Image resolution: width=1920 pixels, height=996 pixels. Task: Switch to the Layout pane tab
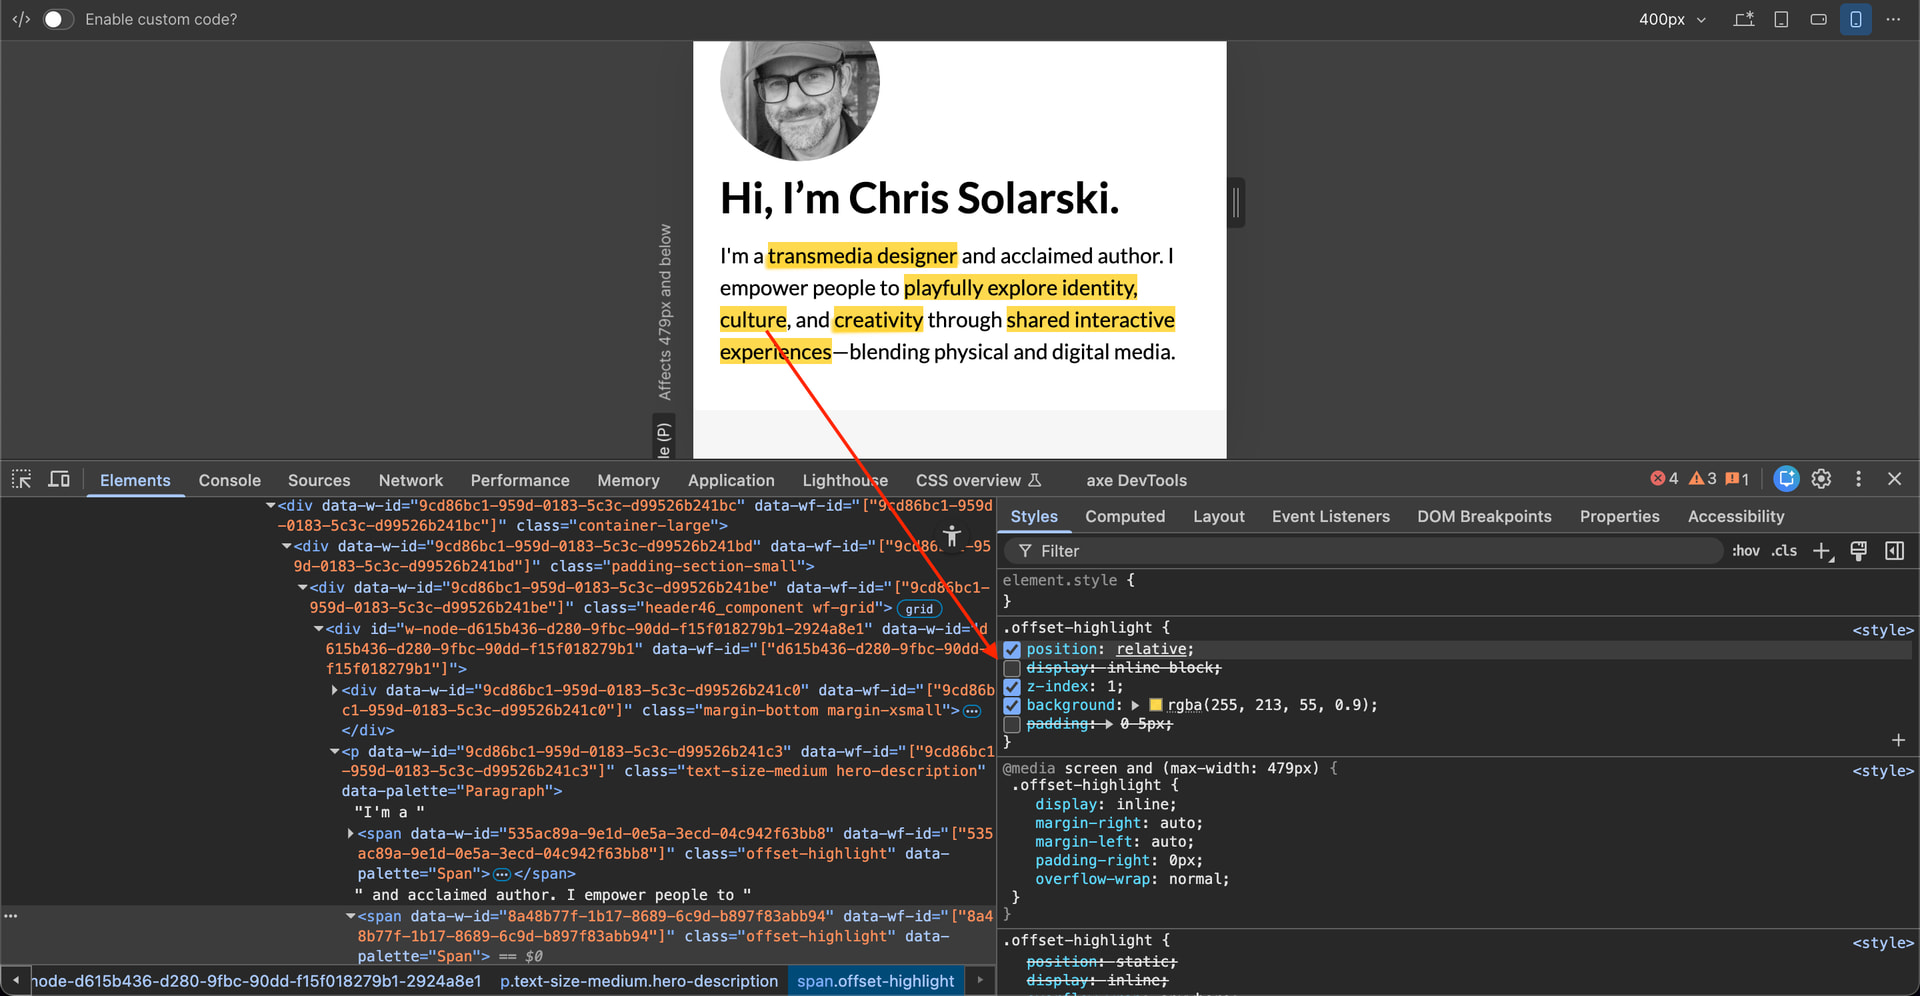coord(1219,517)
